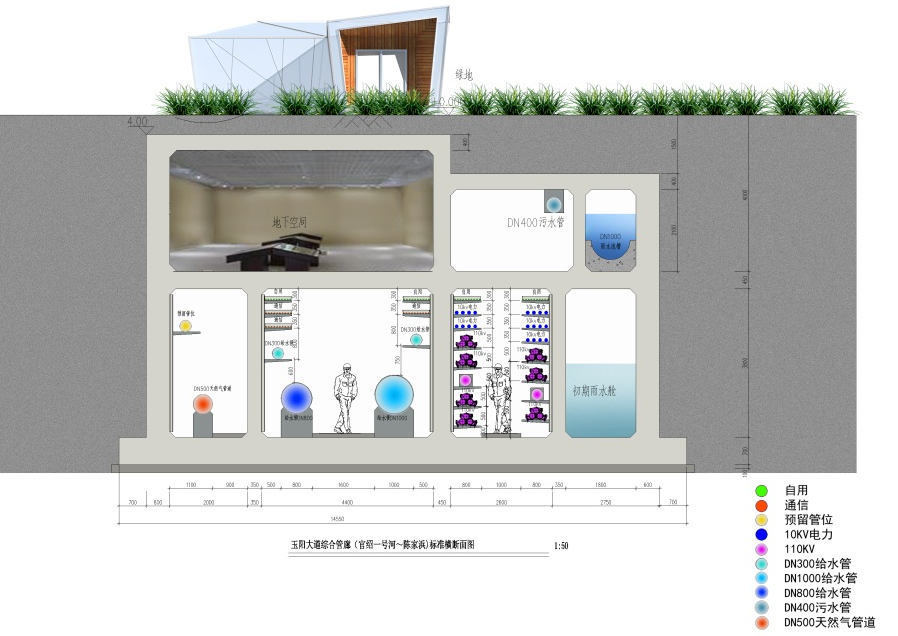Viewport: 898px width, 636px height.
Task: Click the DN400污水管 legend text
Action: pyautogui.click(x=817, y=607)
